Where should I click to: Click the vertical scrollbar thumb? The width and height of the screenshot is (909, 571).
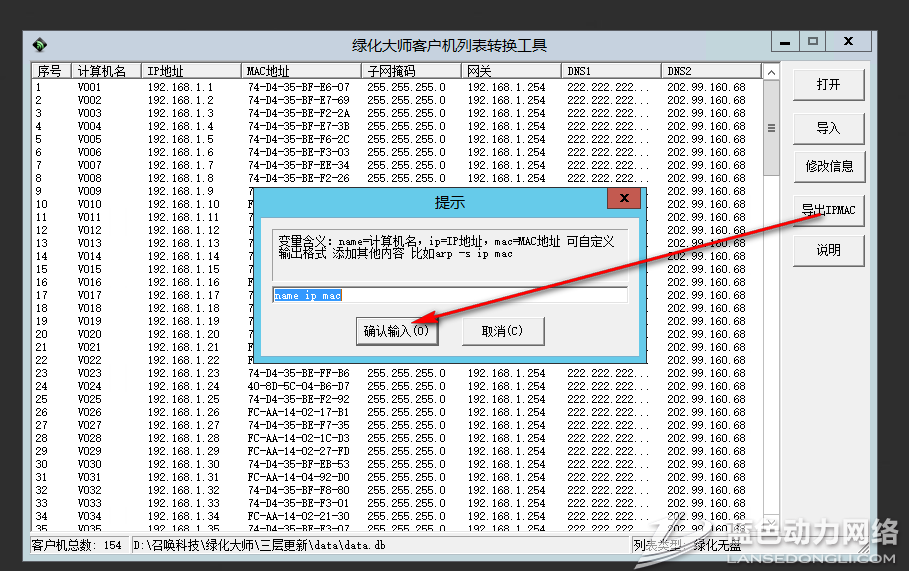coord(771,128)
